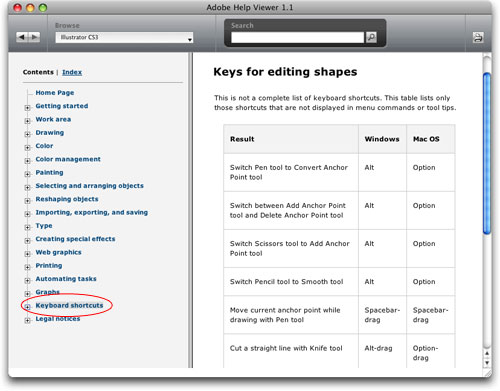Open the Work area topic
The image size is (500, 391).
[x=53, y=119]
